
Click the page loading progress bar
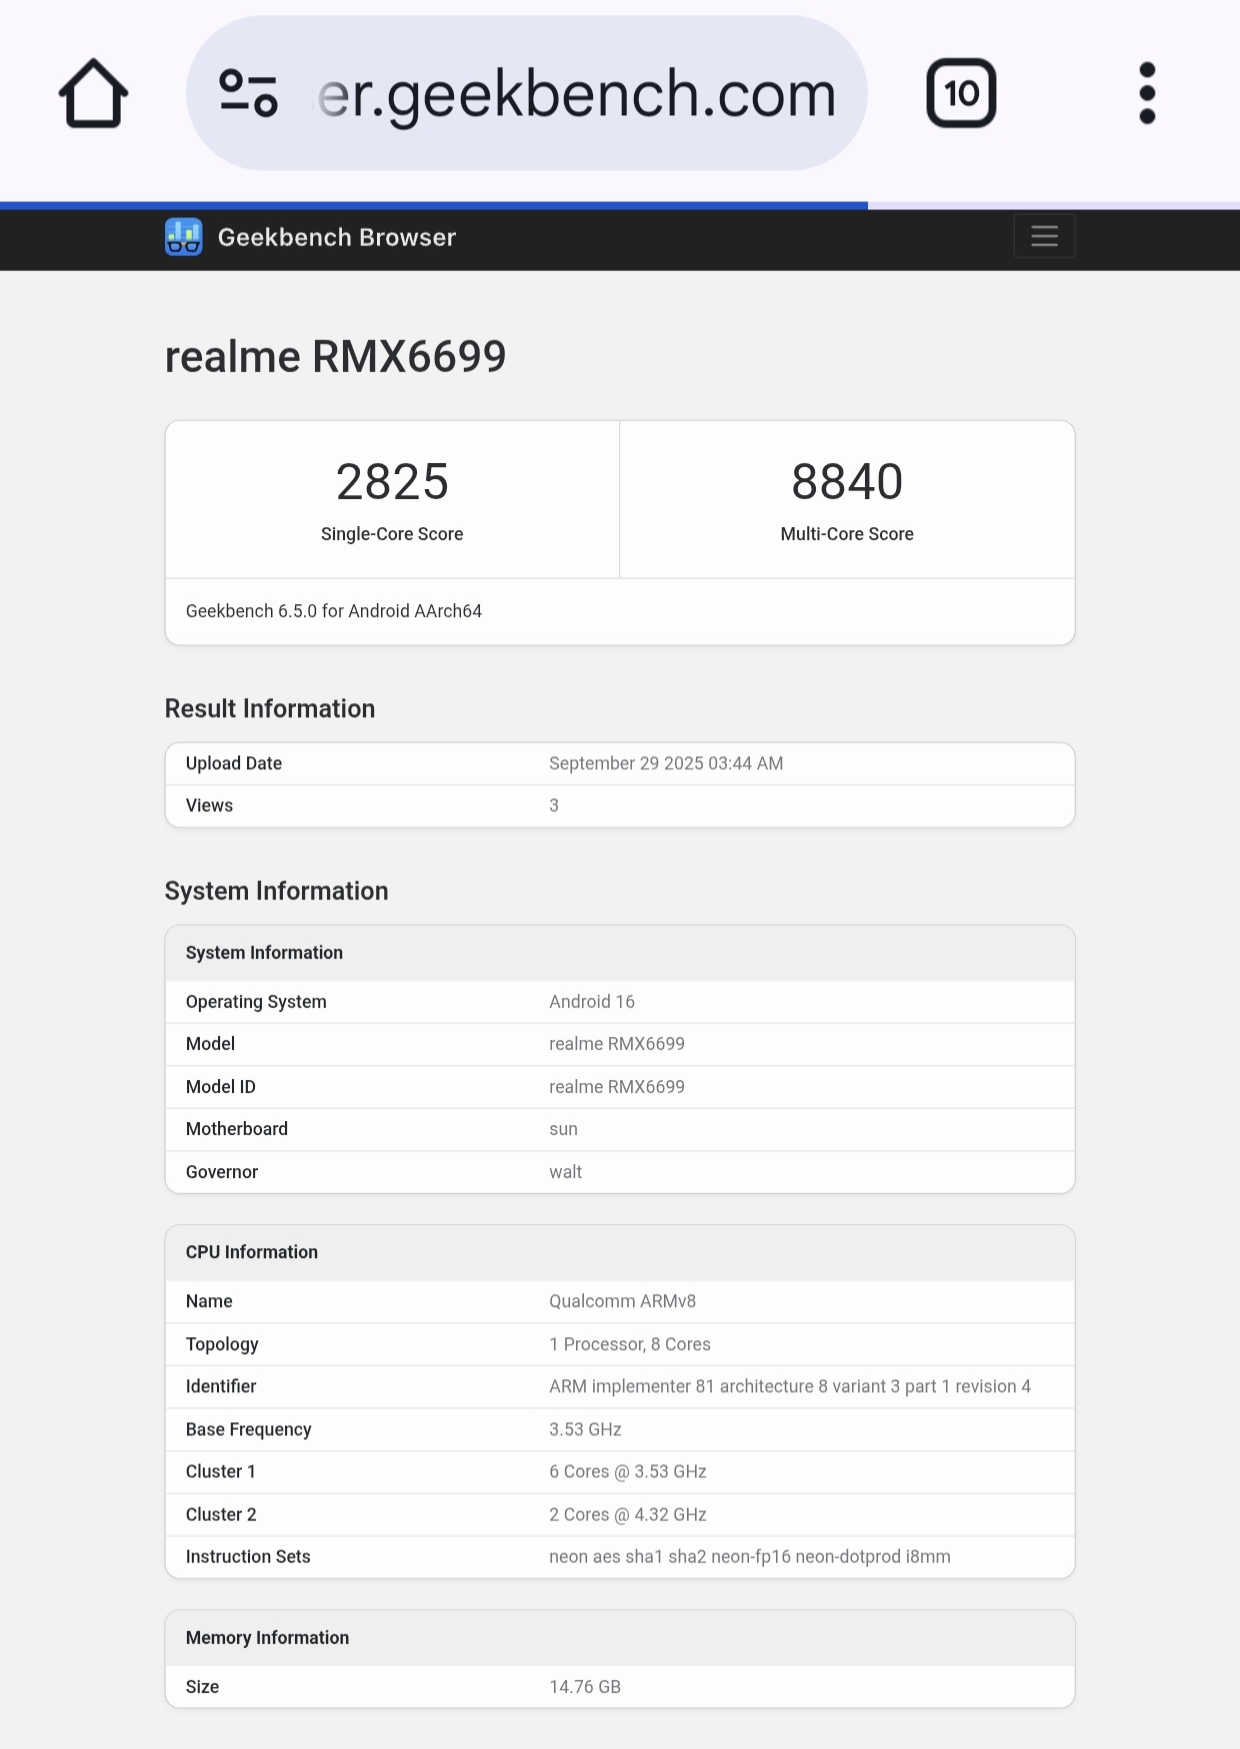pyautogui.click(x=434, y=205)
